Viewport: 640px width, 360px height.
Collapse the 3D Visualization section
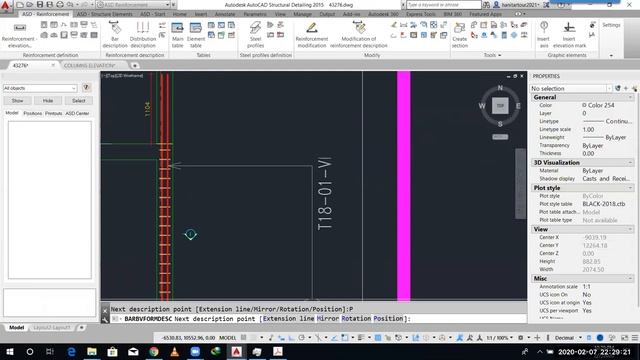(630, 162)
